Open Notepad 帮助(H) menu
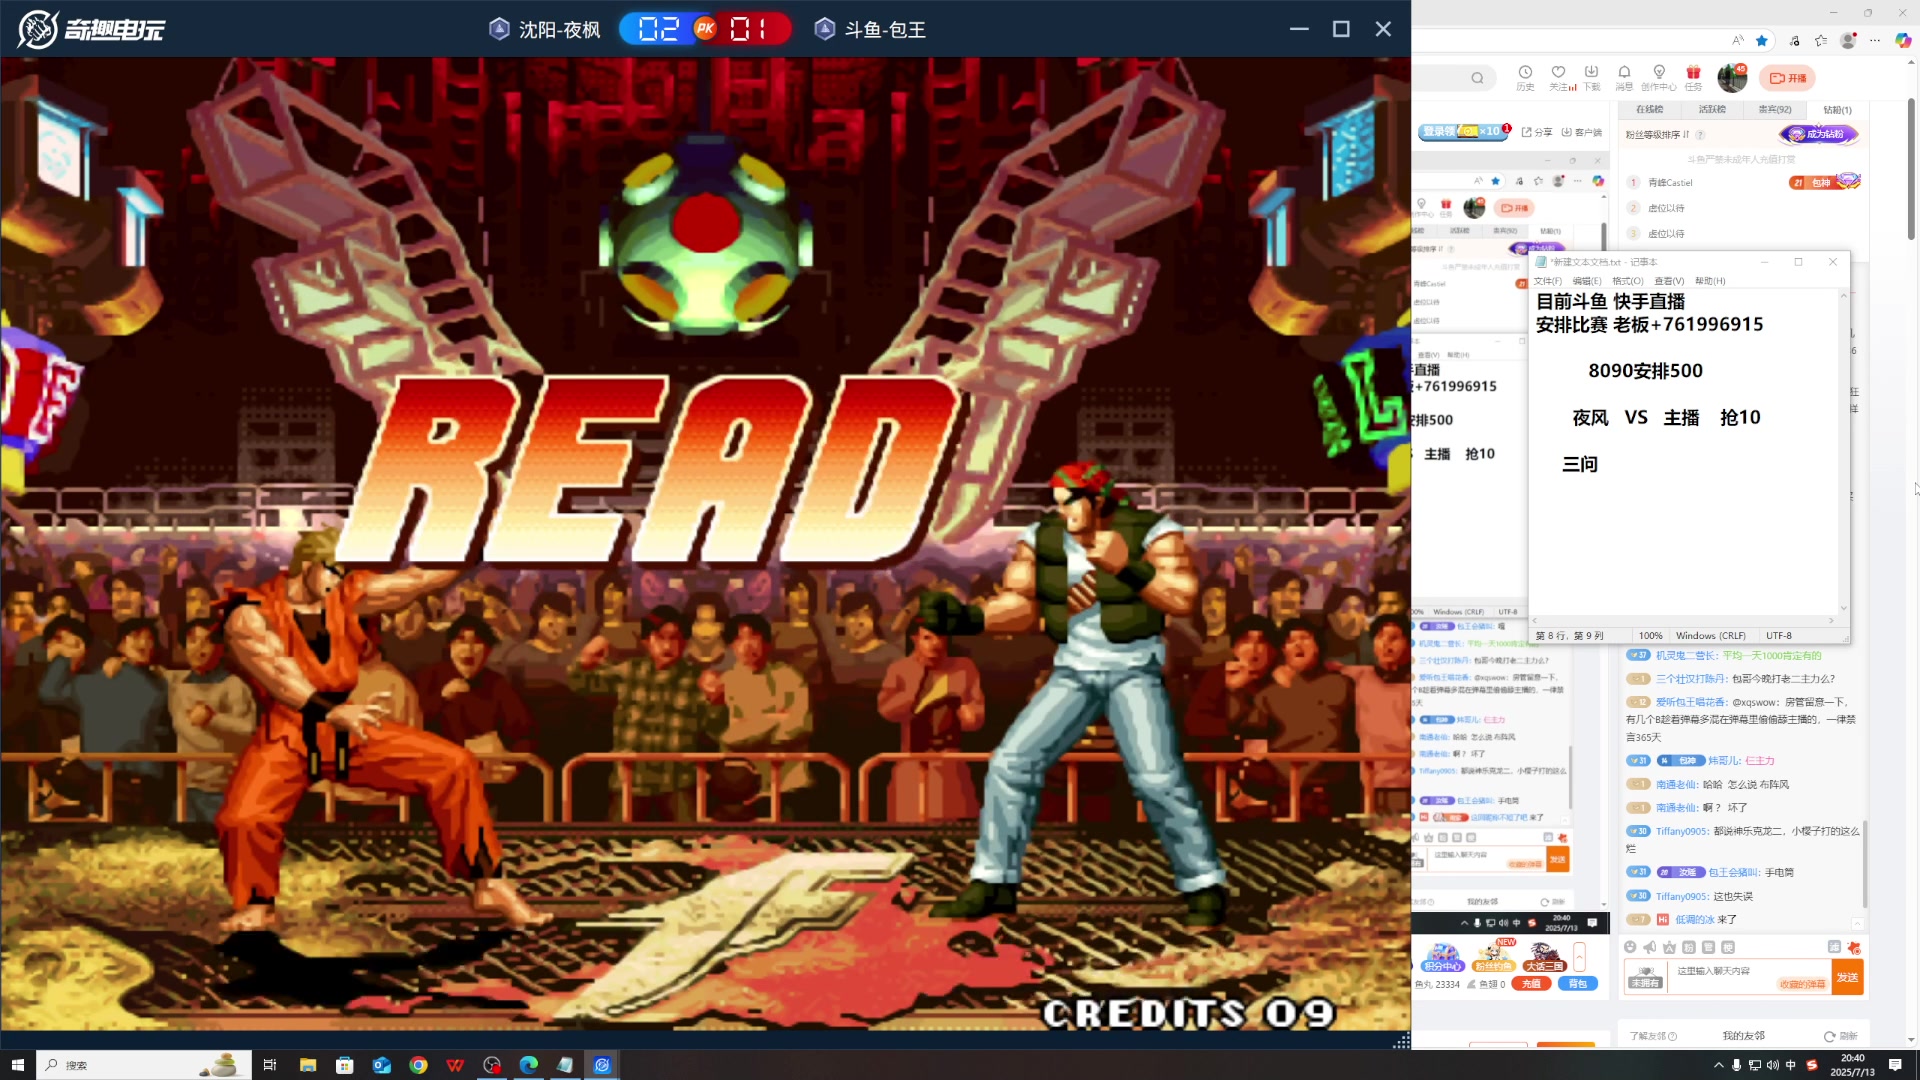 (1710, 281)
